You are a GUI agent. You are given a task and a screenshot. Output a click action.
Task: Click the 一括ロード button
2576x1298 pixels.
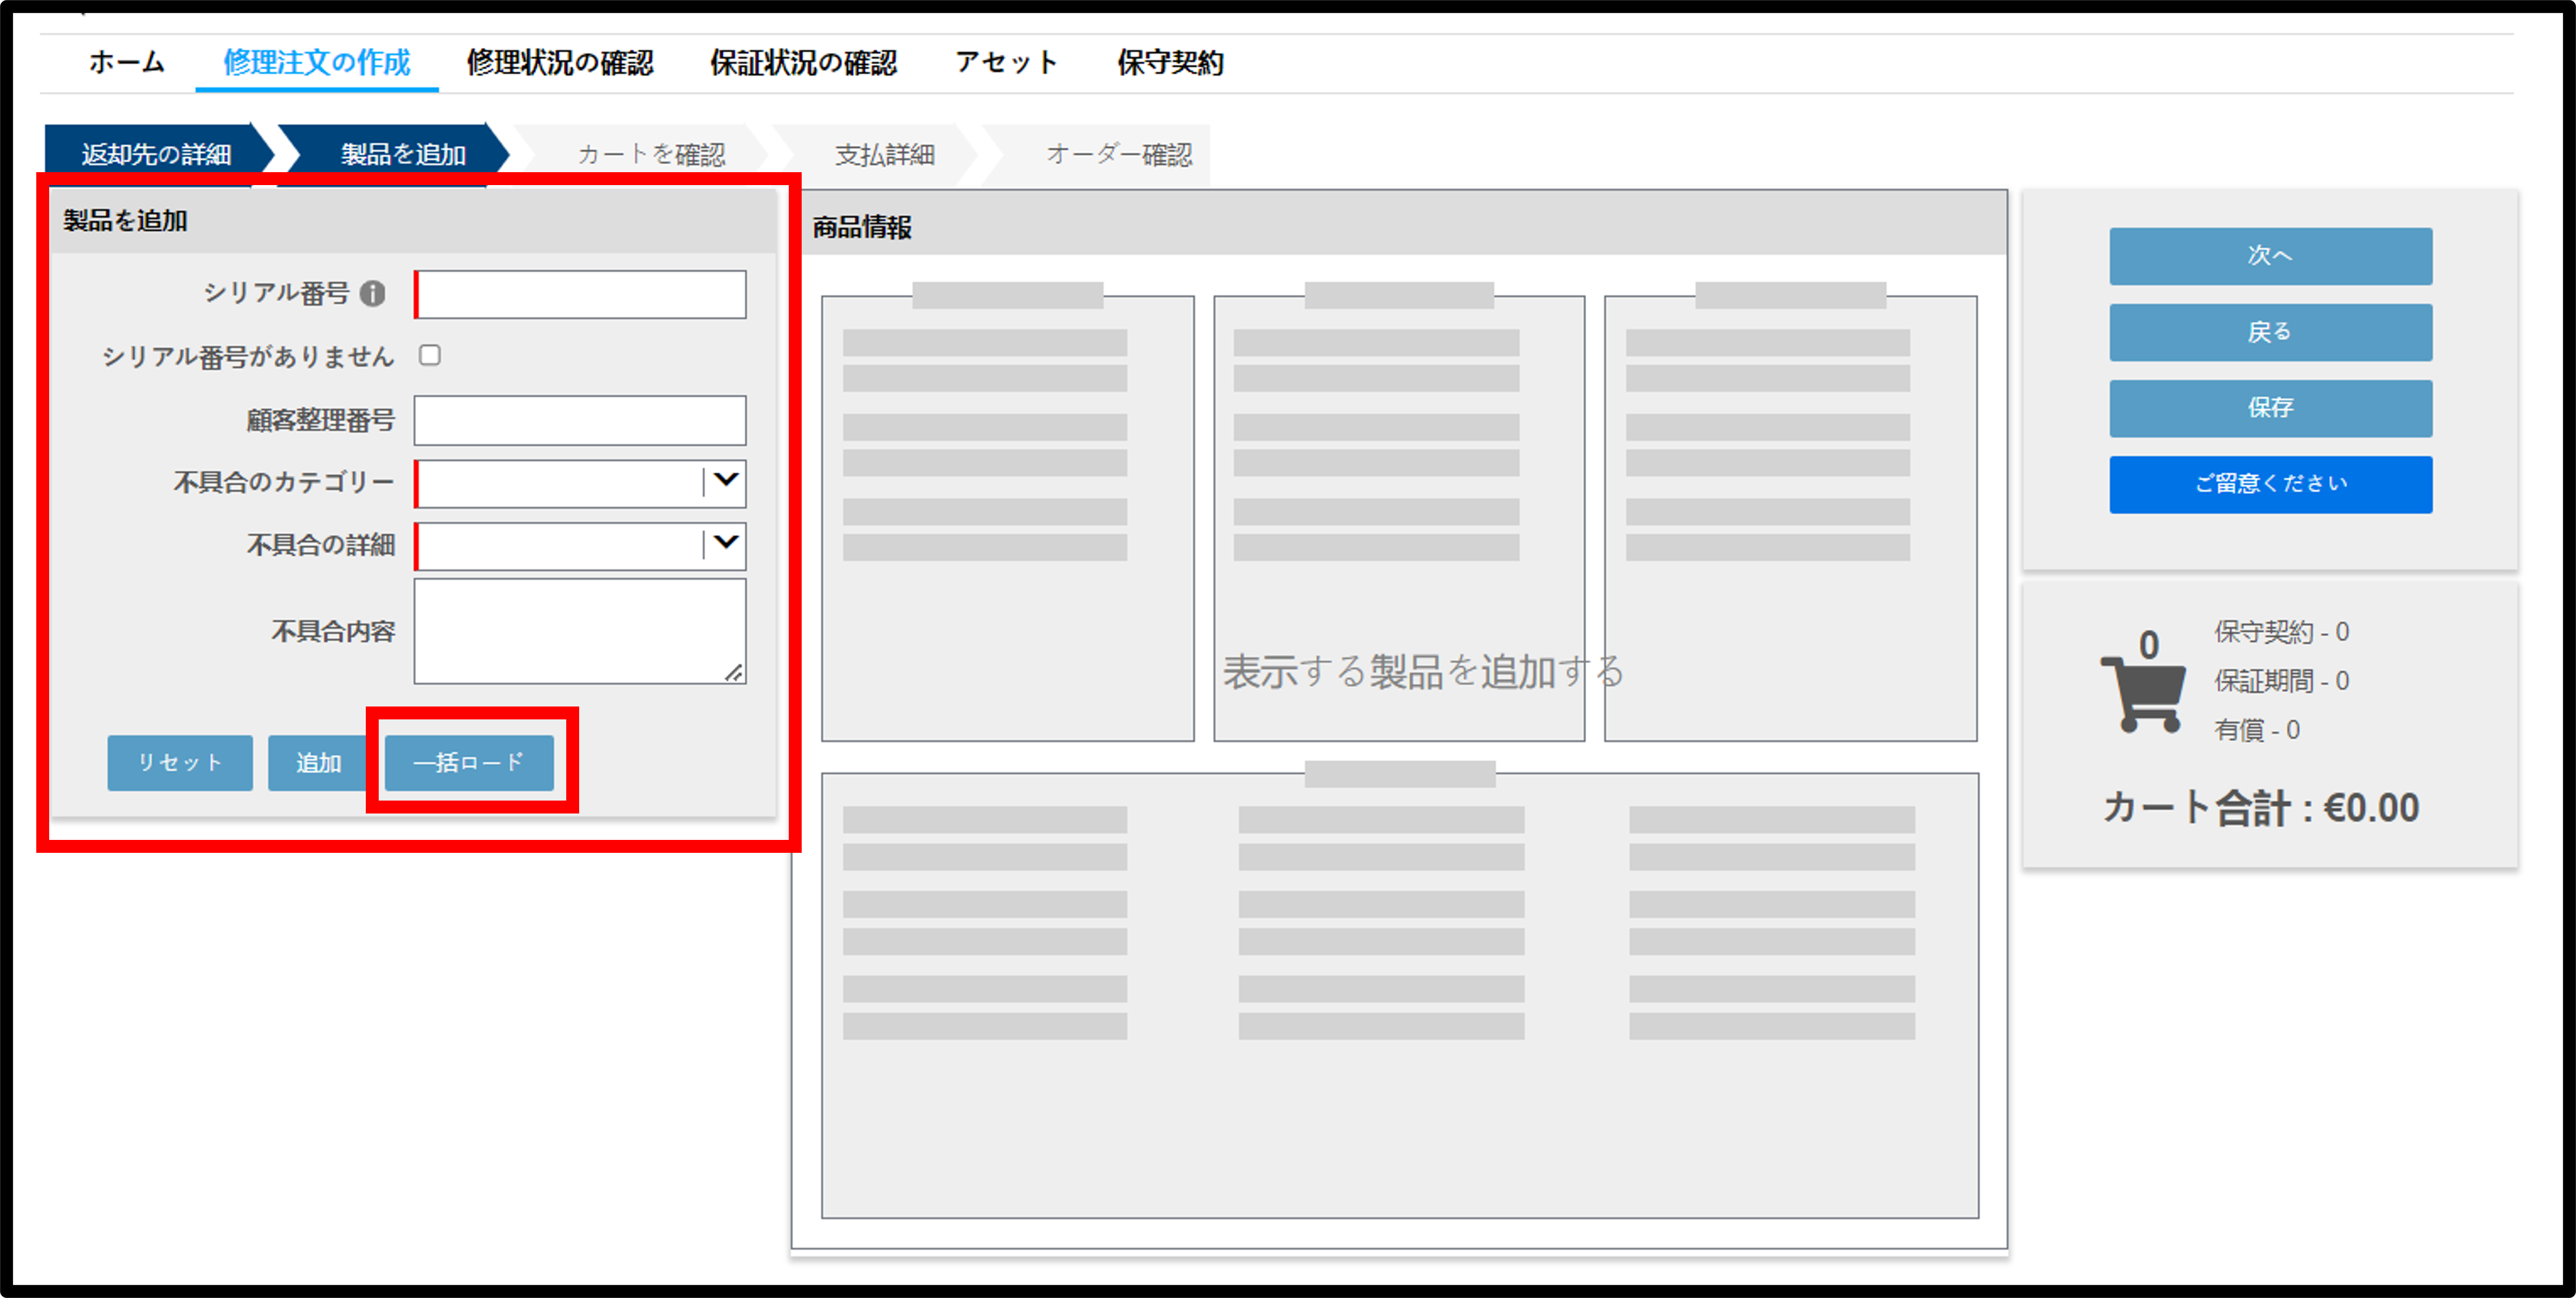pos(469,763)
